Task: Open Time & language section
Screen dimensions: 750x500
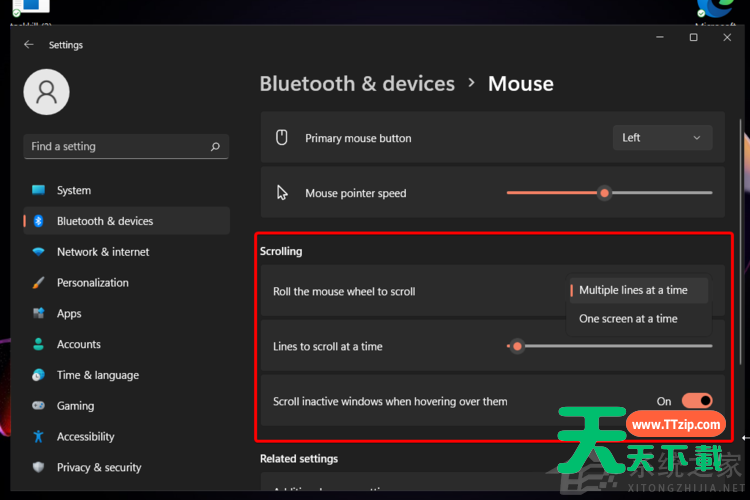Action: click(x=97, y=375)
